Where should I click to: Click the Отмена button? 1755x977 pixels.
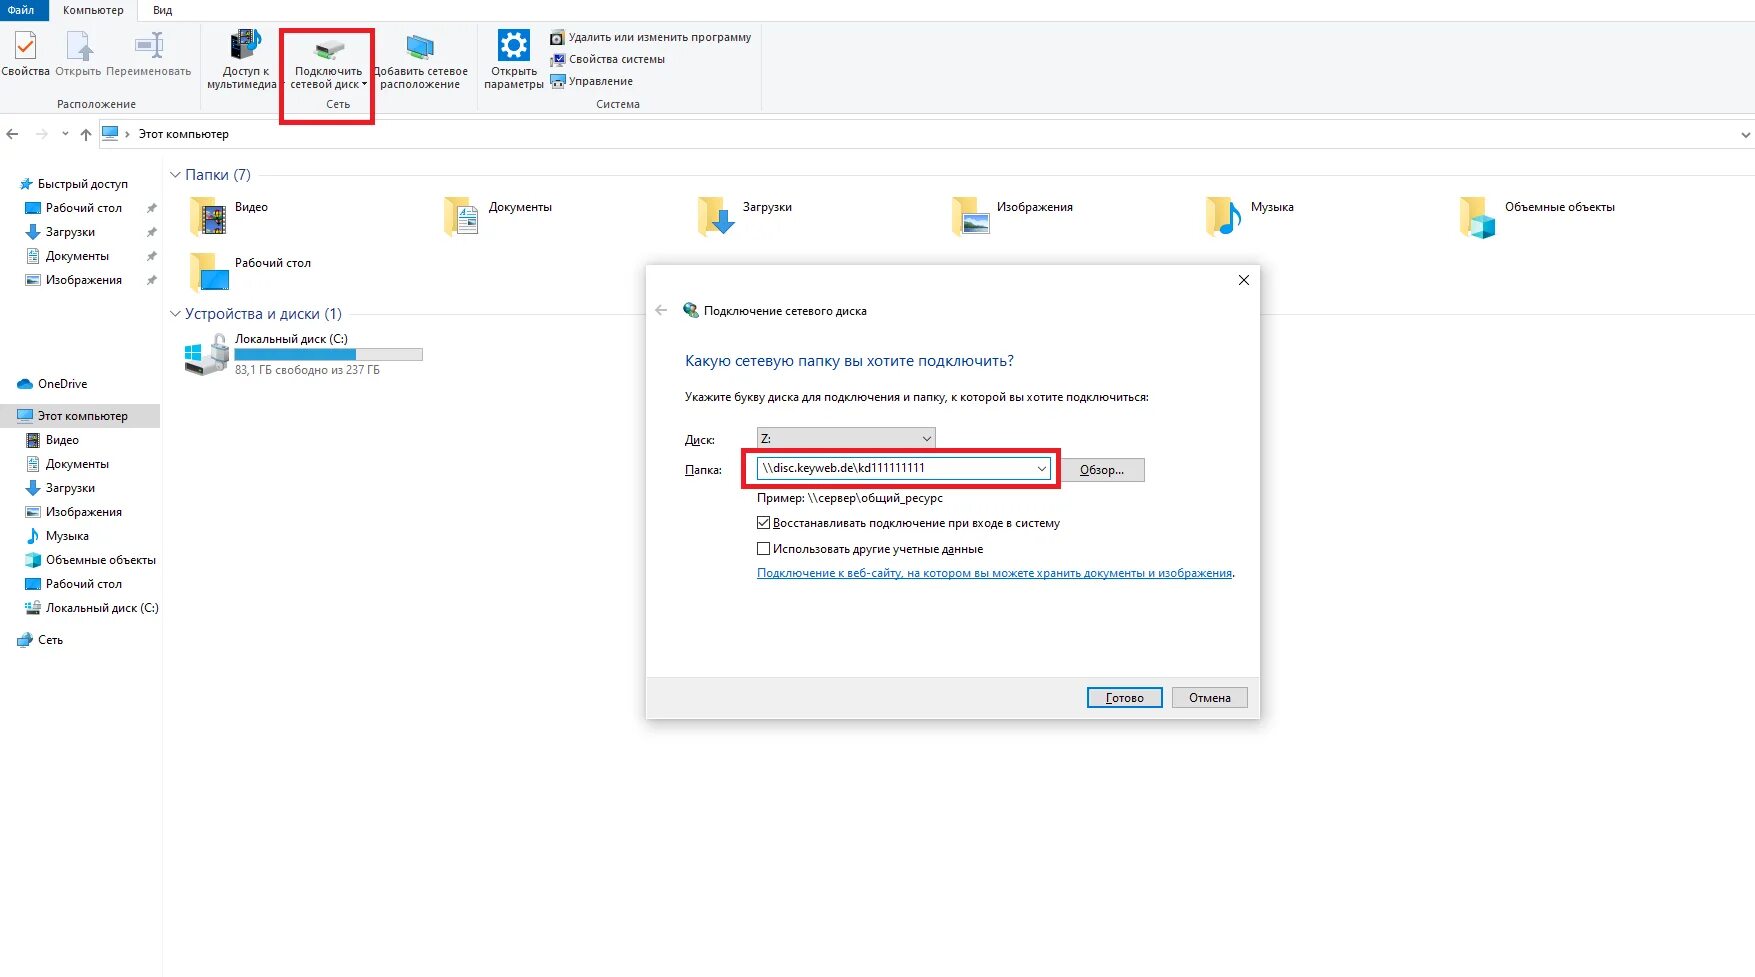(x=1210, y=698)
